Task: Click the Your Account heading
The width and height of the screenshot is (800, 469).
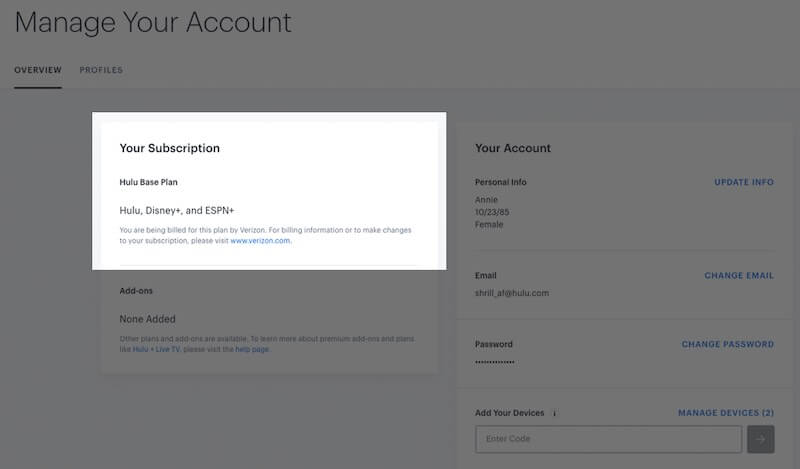Action: [x=512, y=148]
